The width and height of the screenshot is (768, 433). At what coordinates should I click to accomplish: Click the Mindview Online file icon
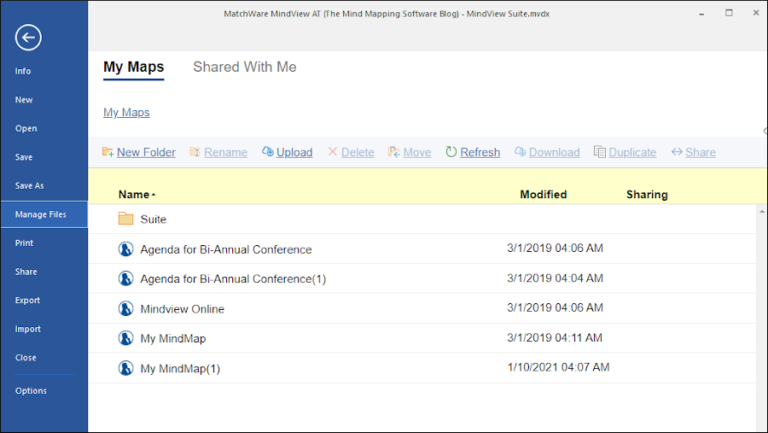(x=126, y=309)
